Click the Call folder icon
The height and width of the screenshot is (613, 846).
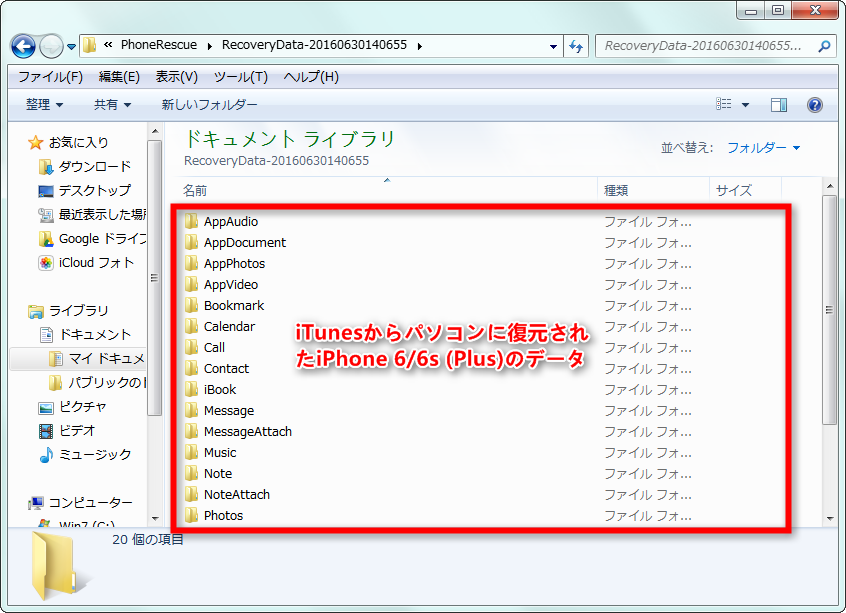point(192,348)
